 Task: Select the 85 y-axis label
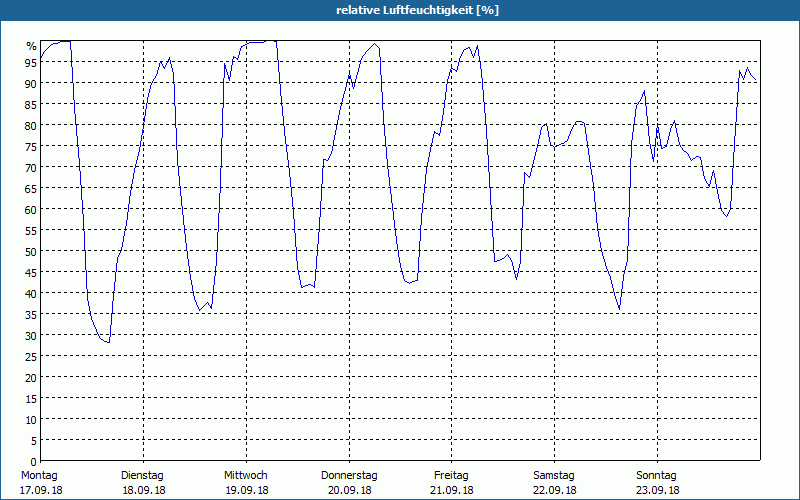click(x=31, y=105)
